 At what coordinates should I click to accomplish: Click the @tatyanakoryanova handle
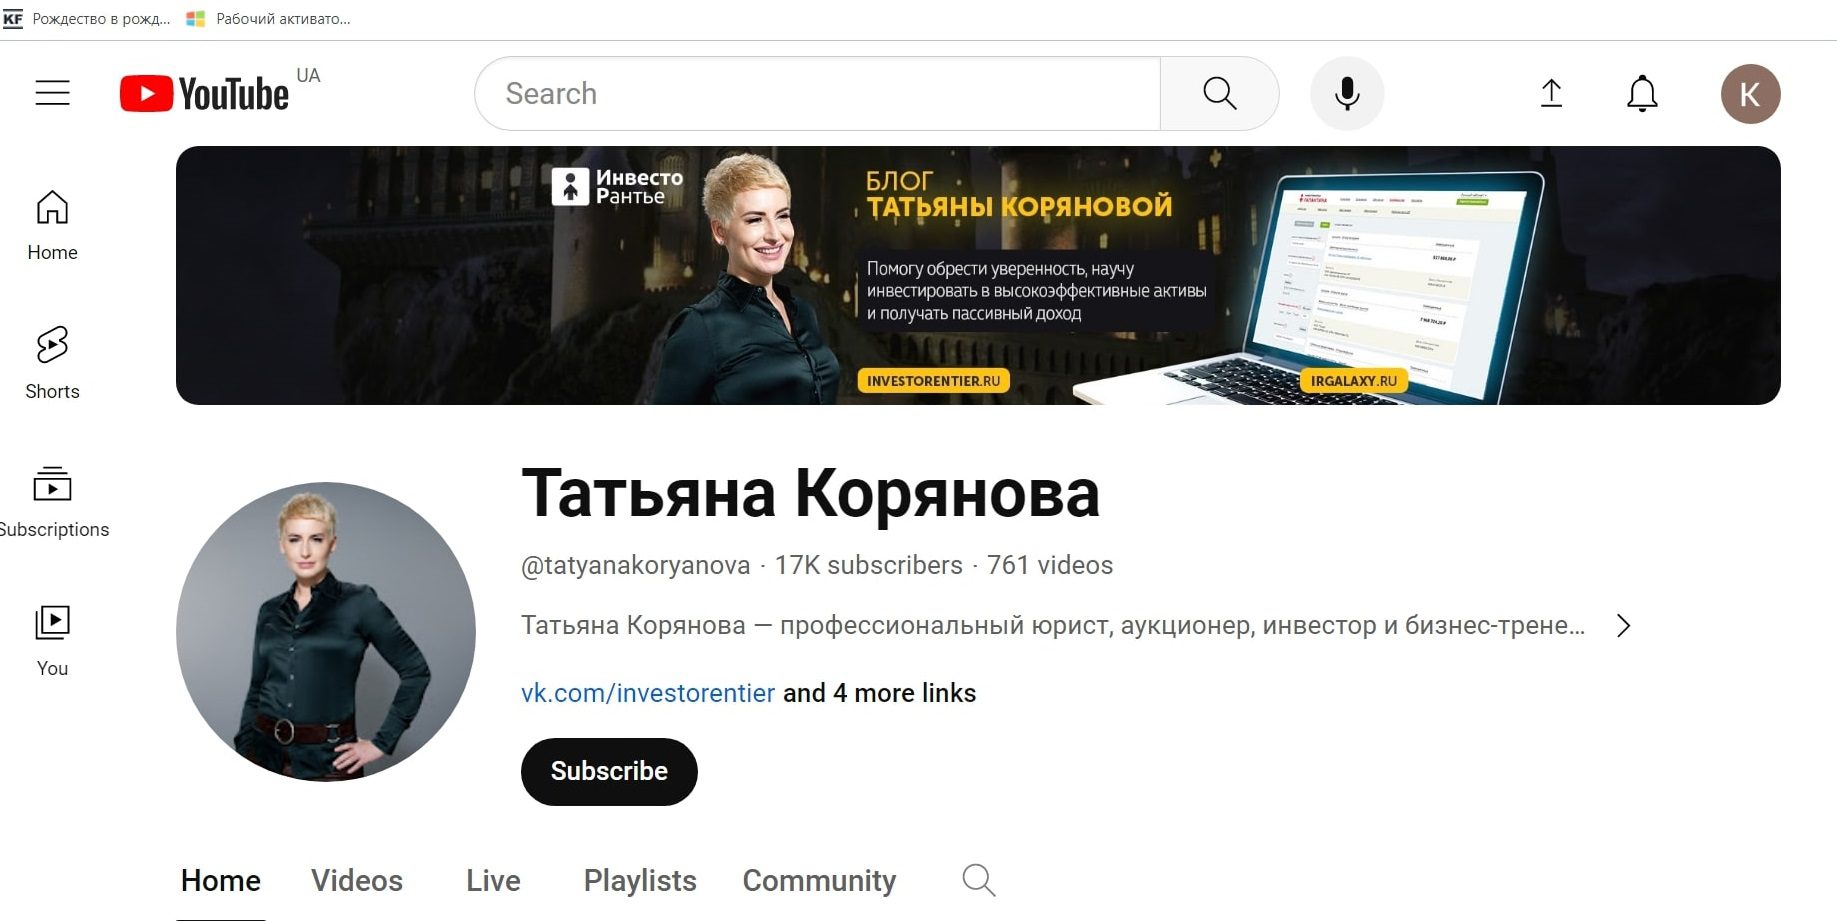(636, 565)
